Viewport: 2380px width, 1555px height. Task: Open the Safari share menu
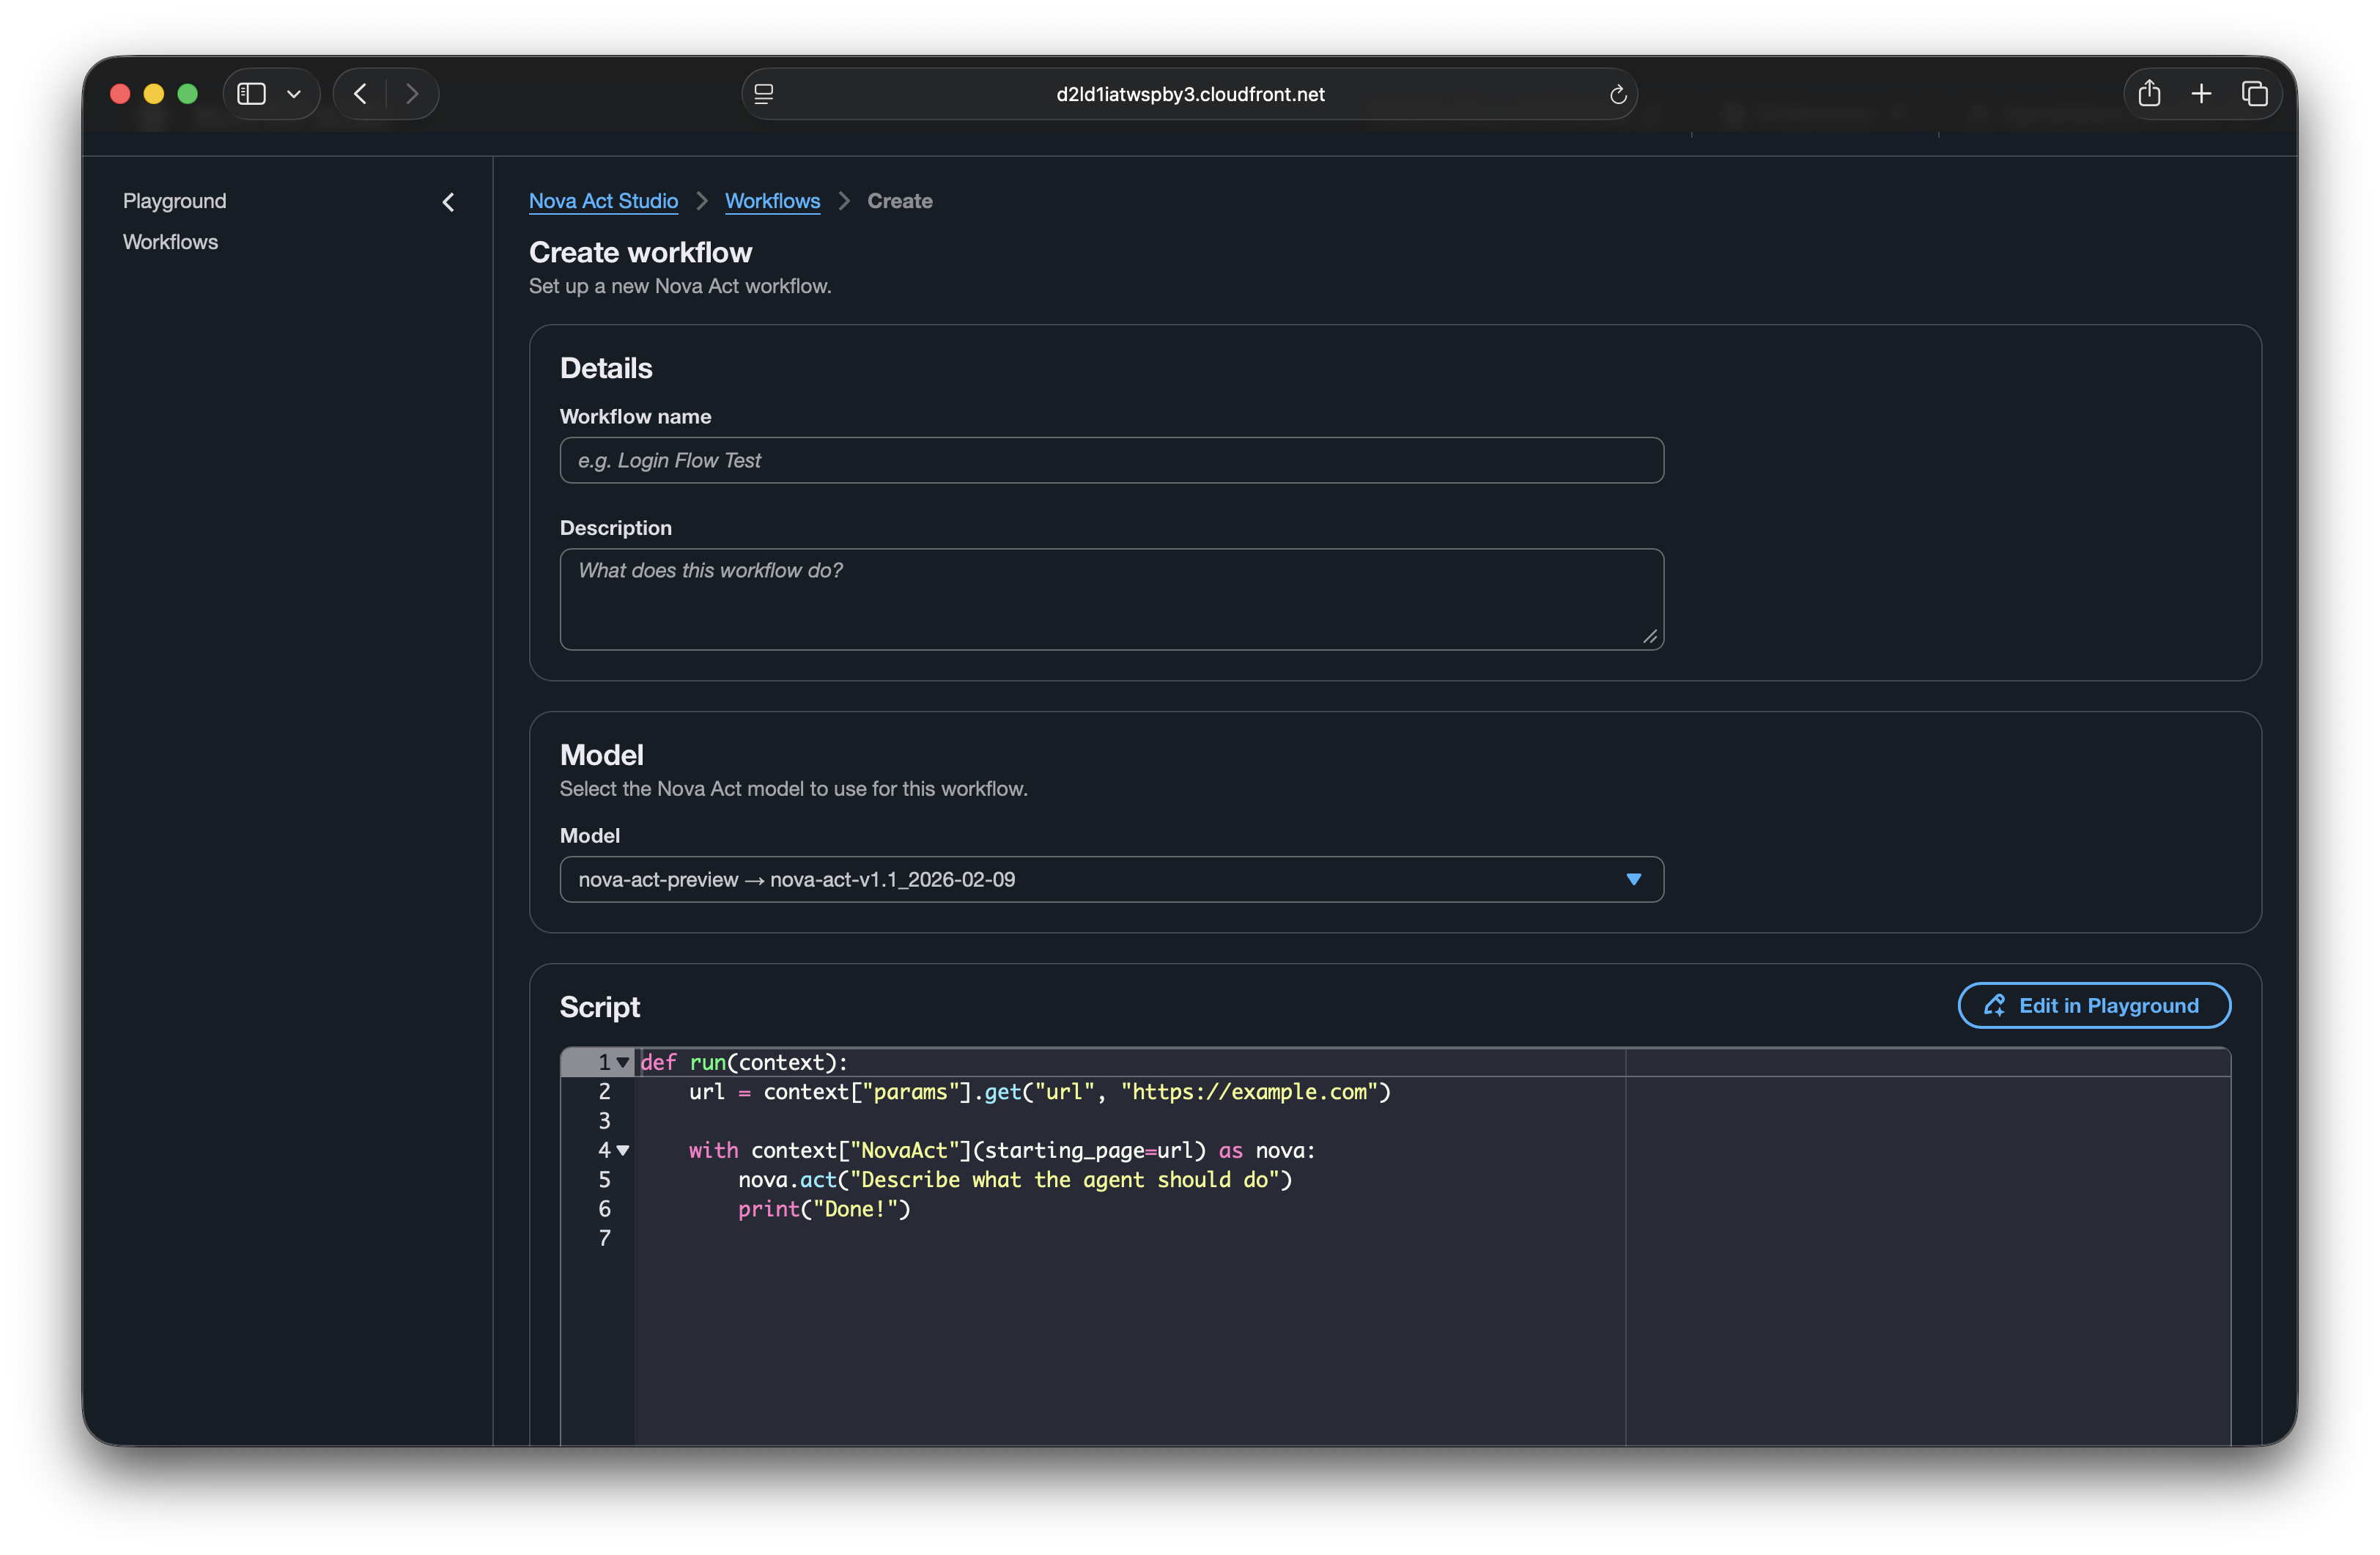pyautogui.click(x=2149, y=94)
